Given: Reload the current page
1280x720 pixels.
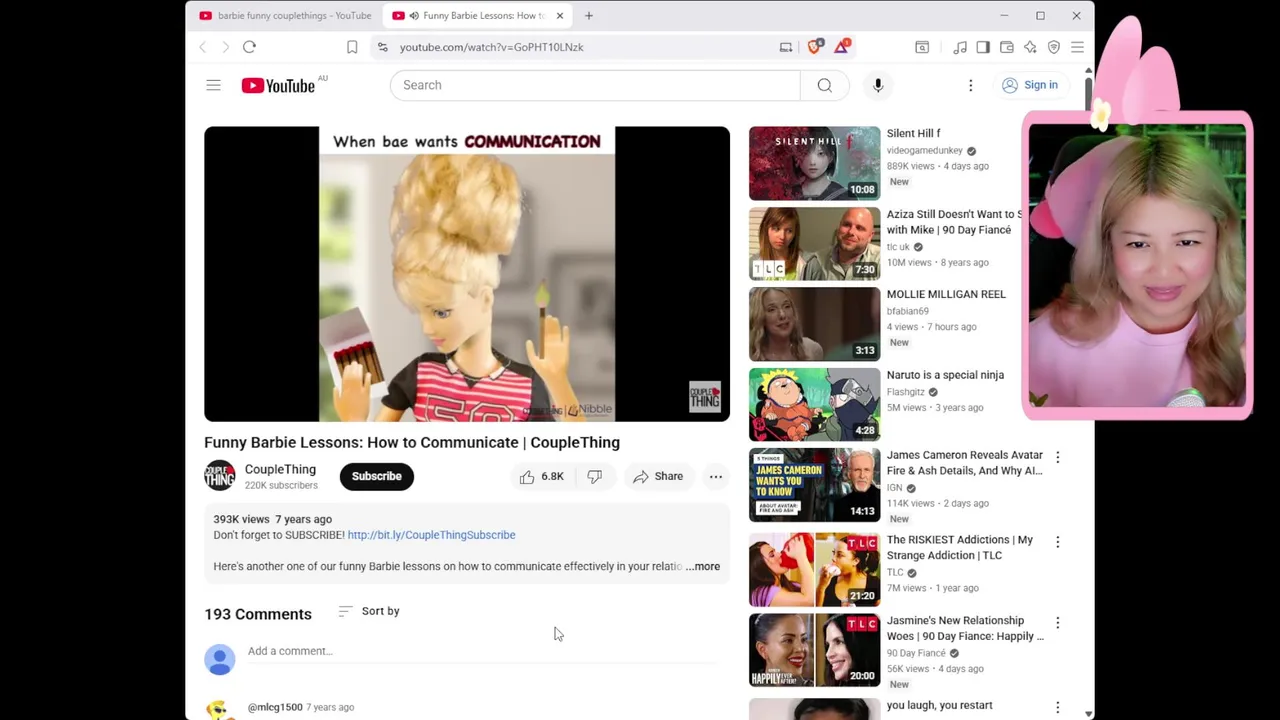Looking at the screenshot, I should coord(249,47).
